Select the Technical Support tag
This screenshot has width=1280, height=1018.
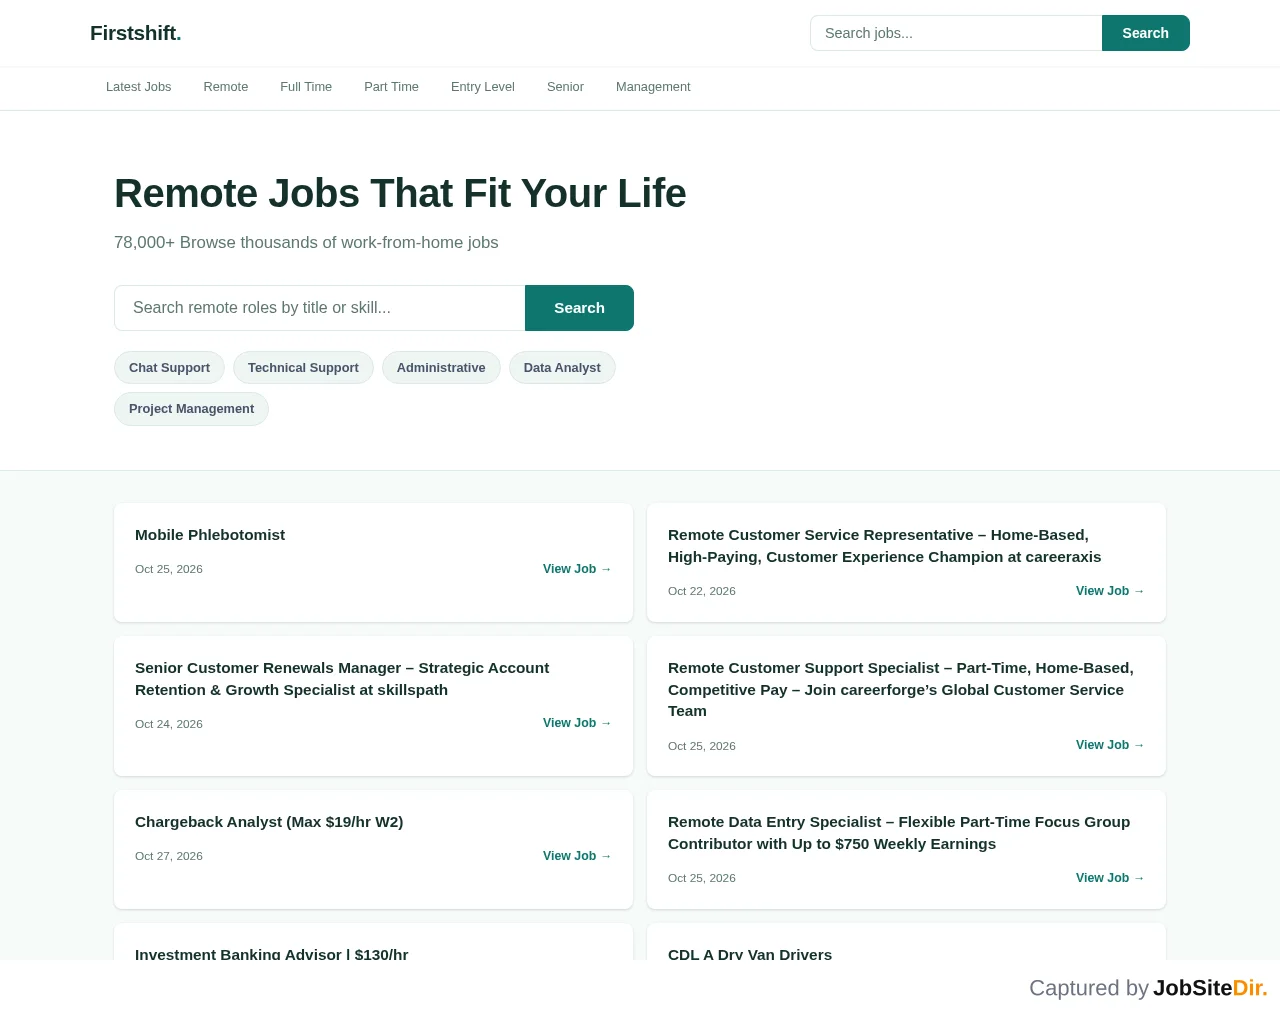pos(303,368)
